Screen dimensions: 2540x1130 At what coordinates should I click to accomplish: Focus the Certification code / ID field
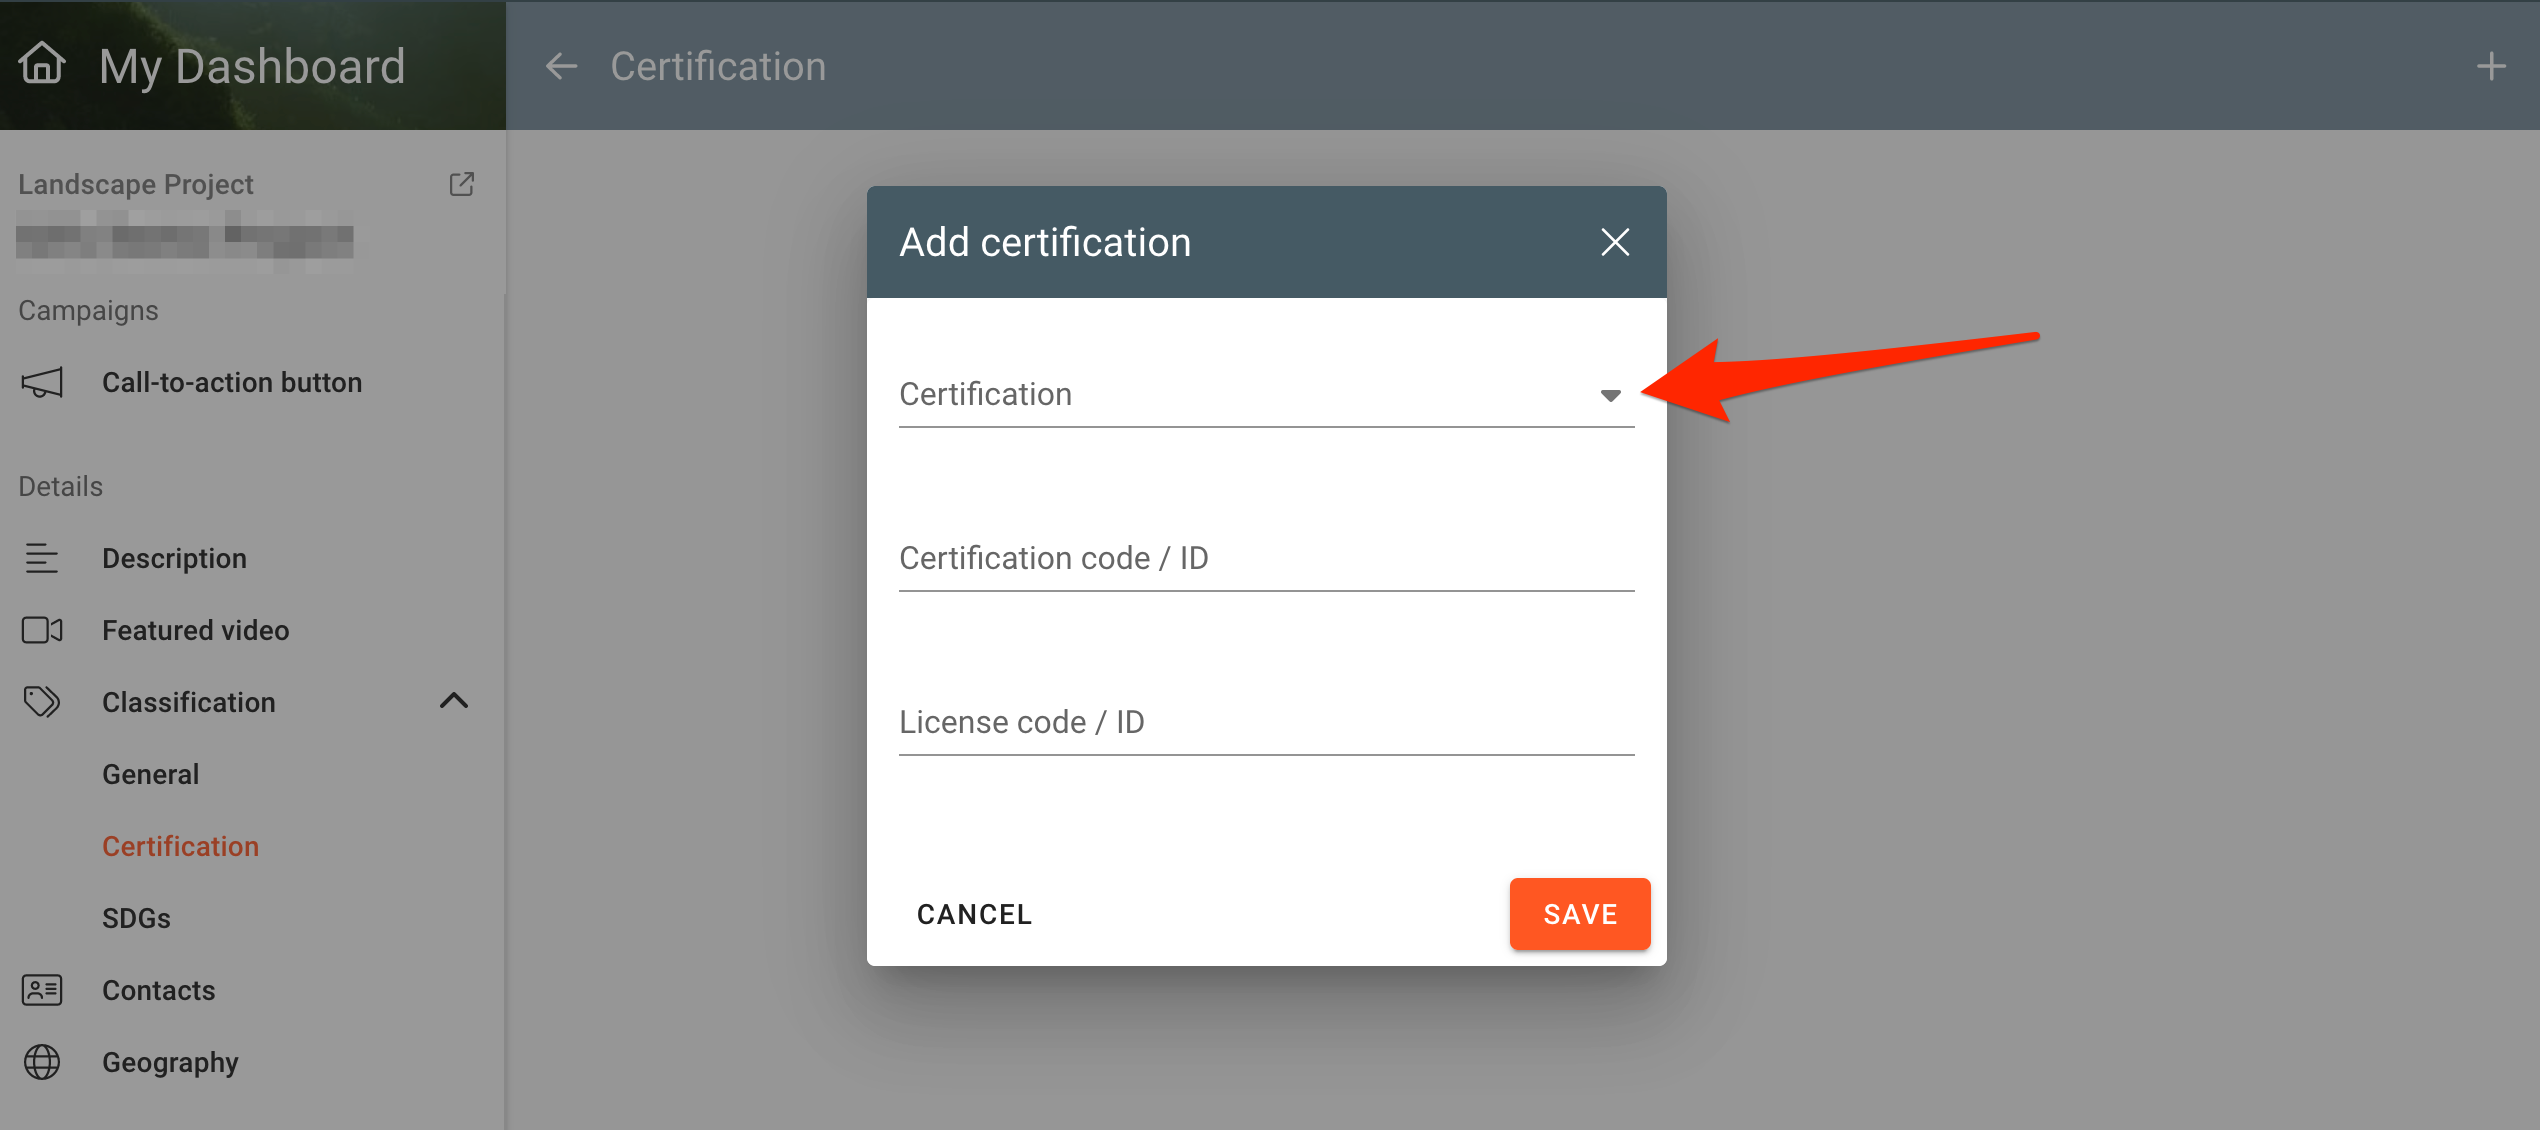pos(1265,559)
